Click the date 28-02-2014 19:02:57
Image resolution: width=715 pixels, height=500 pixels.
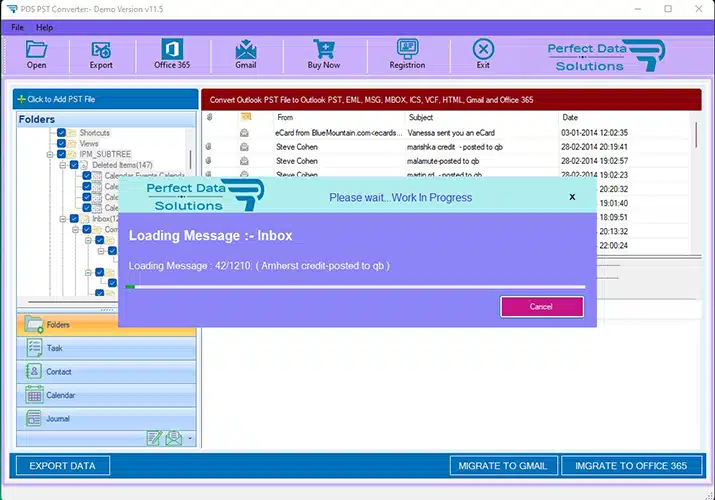(x=595, y=161)
